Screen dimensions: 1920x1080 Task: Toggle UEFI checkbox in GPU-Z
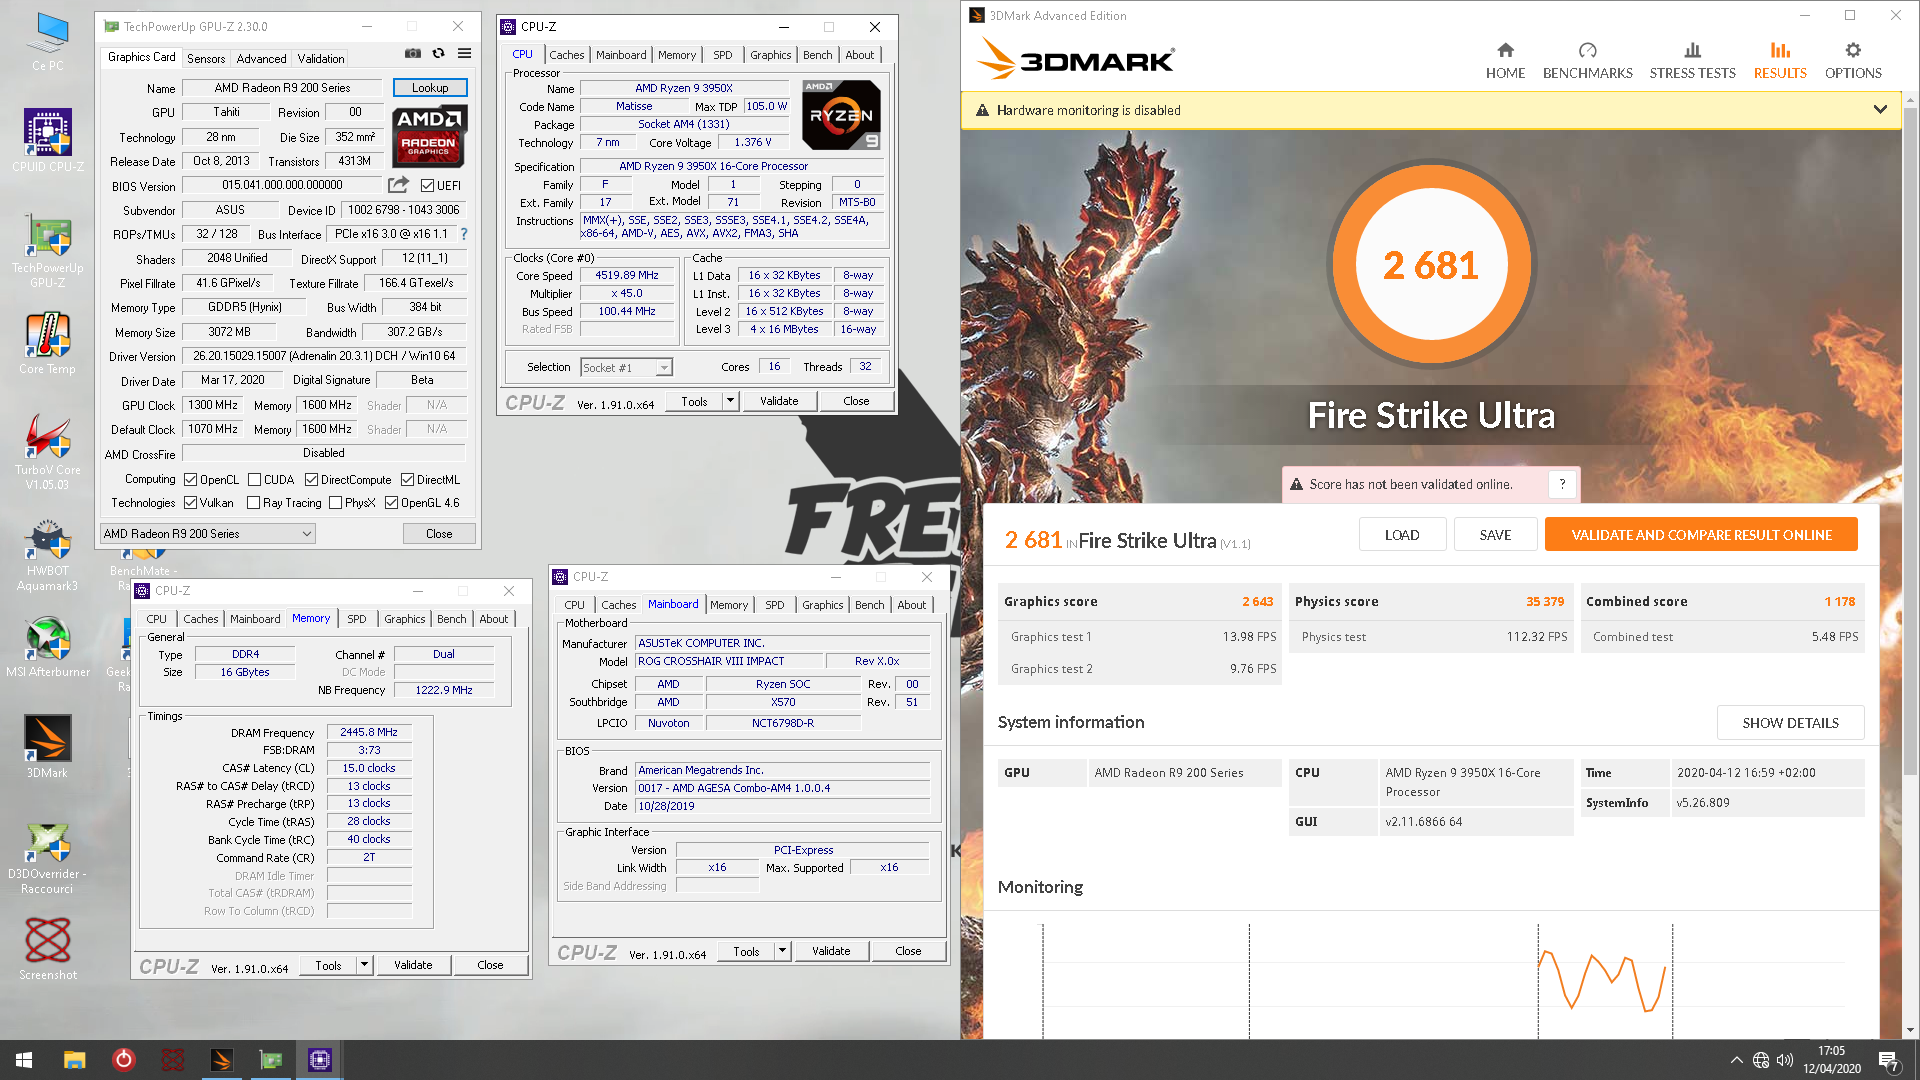427,186
